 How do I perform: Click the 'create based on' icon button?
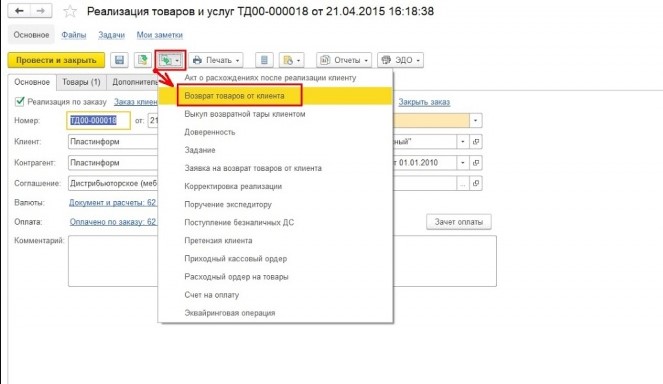pyautogui.click(x=170, y=60)
